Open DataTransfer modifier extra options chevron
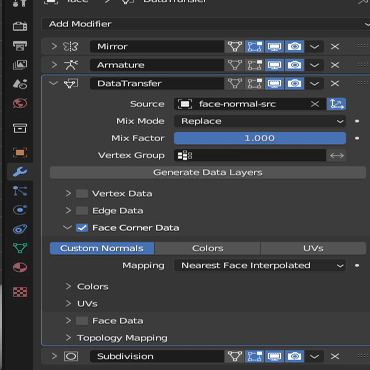The image size is (370, 370). click(x=314, y=83)
